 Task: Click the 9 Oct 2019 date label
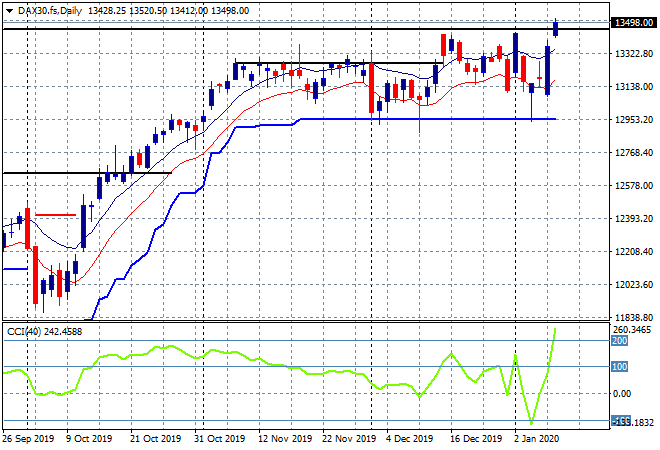(89, 439)
